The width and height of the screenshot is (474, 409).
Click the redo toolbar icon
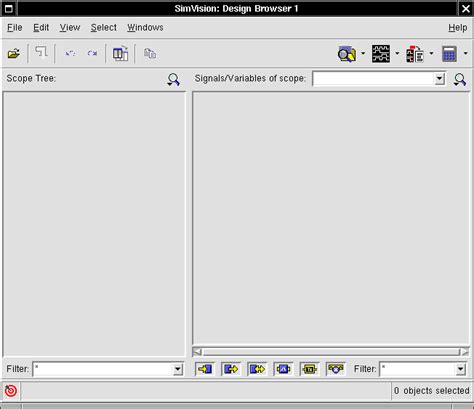point(92,53)
